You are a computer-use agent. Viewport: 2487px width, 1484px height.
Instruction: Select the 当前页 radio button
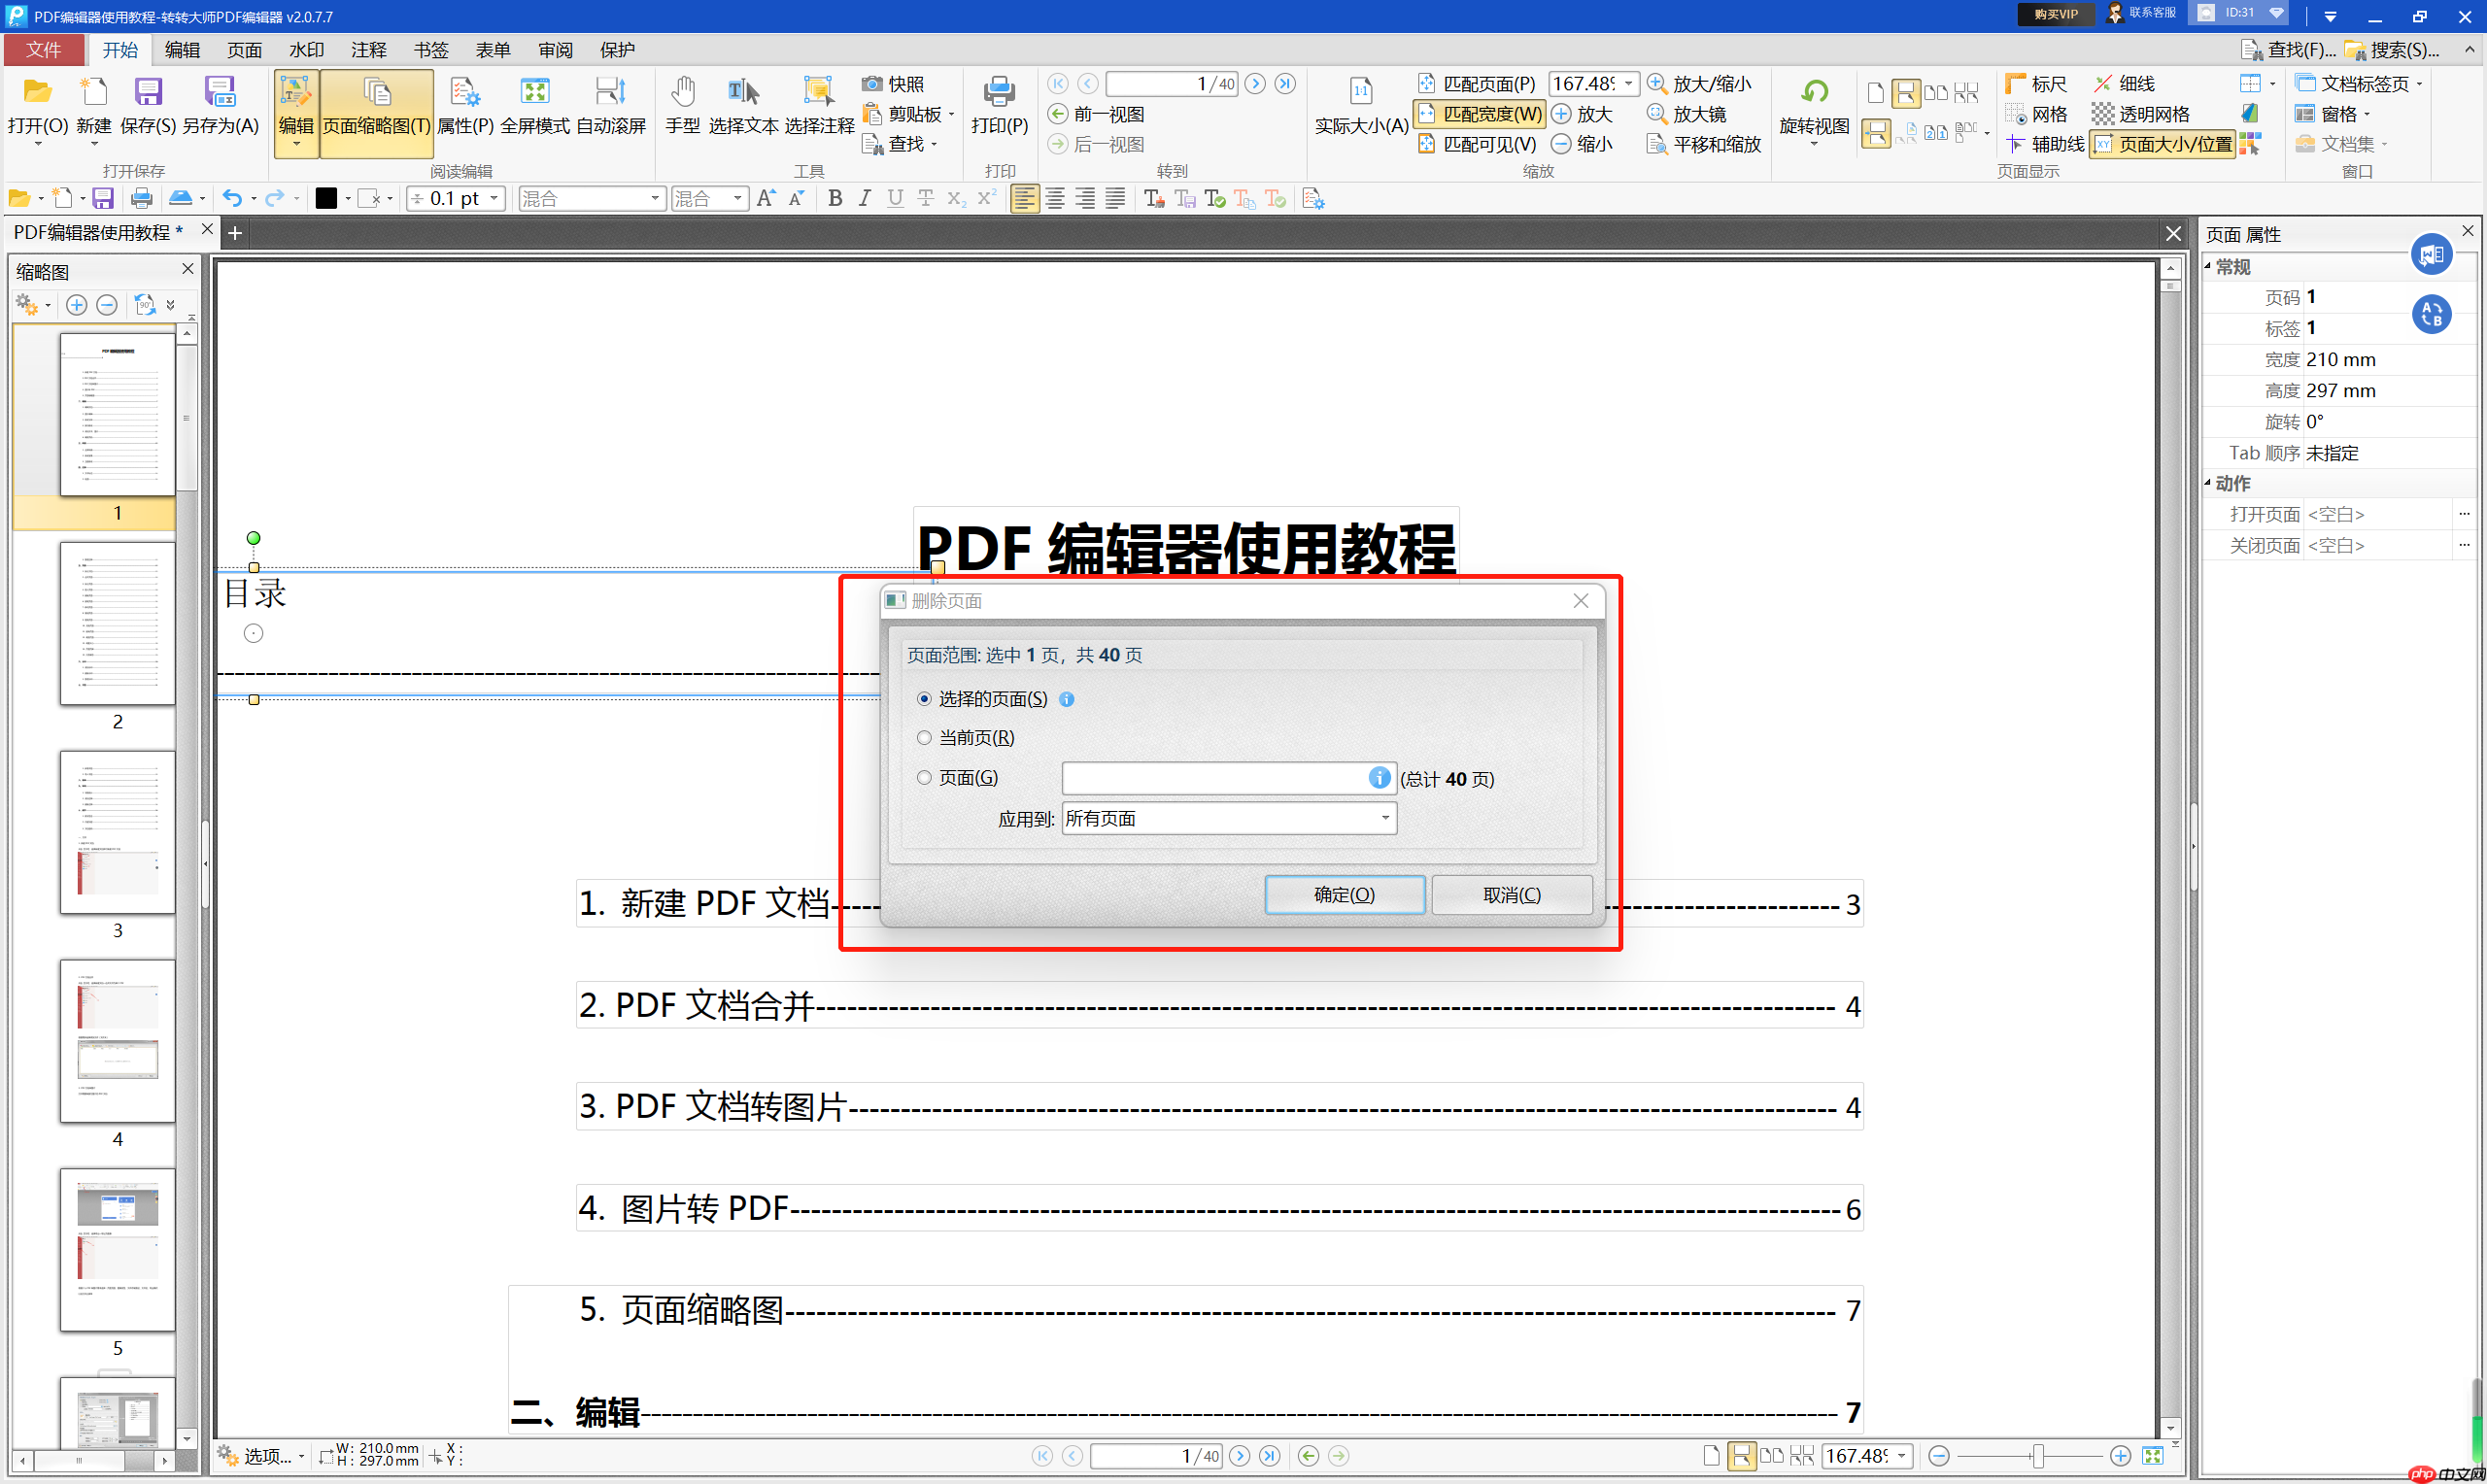click(x=924, y=737)
